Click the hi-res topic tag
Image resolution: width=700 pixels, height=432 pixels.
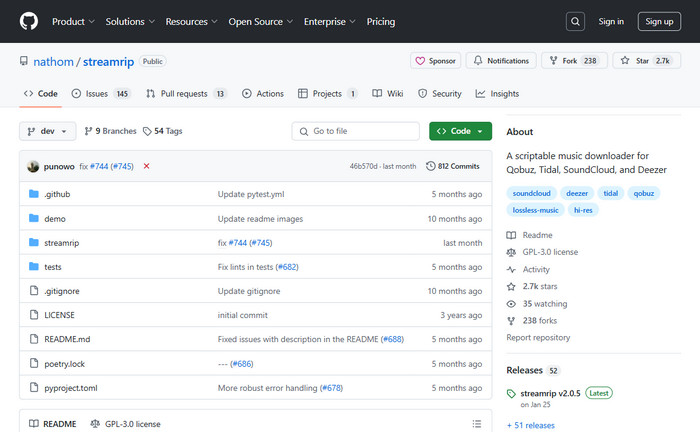click(583, 210)
